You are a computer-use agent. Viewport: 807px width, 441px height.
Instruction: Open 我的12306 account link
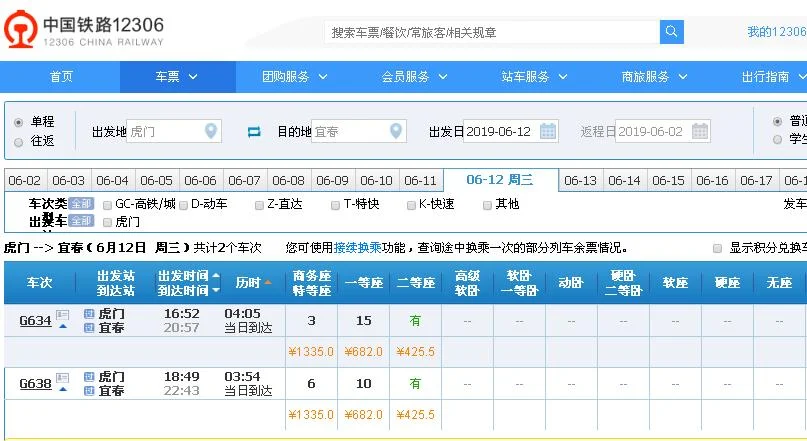click(x=777, y=32)
